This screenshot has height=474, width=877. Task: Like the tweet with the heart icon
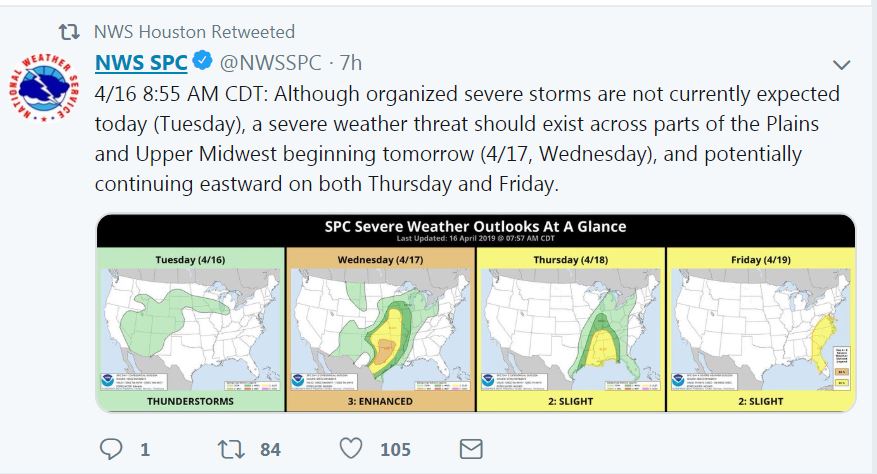(x=349, y=449)
